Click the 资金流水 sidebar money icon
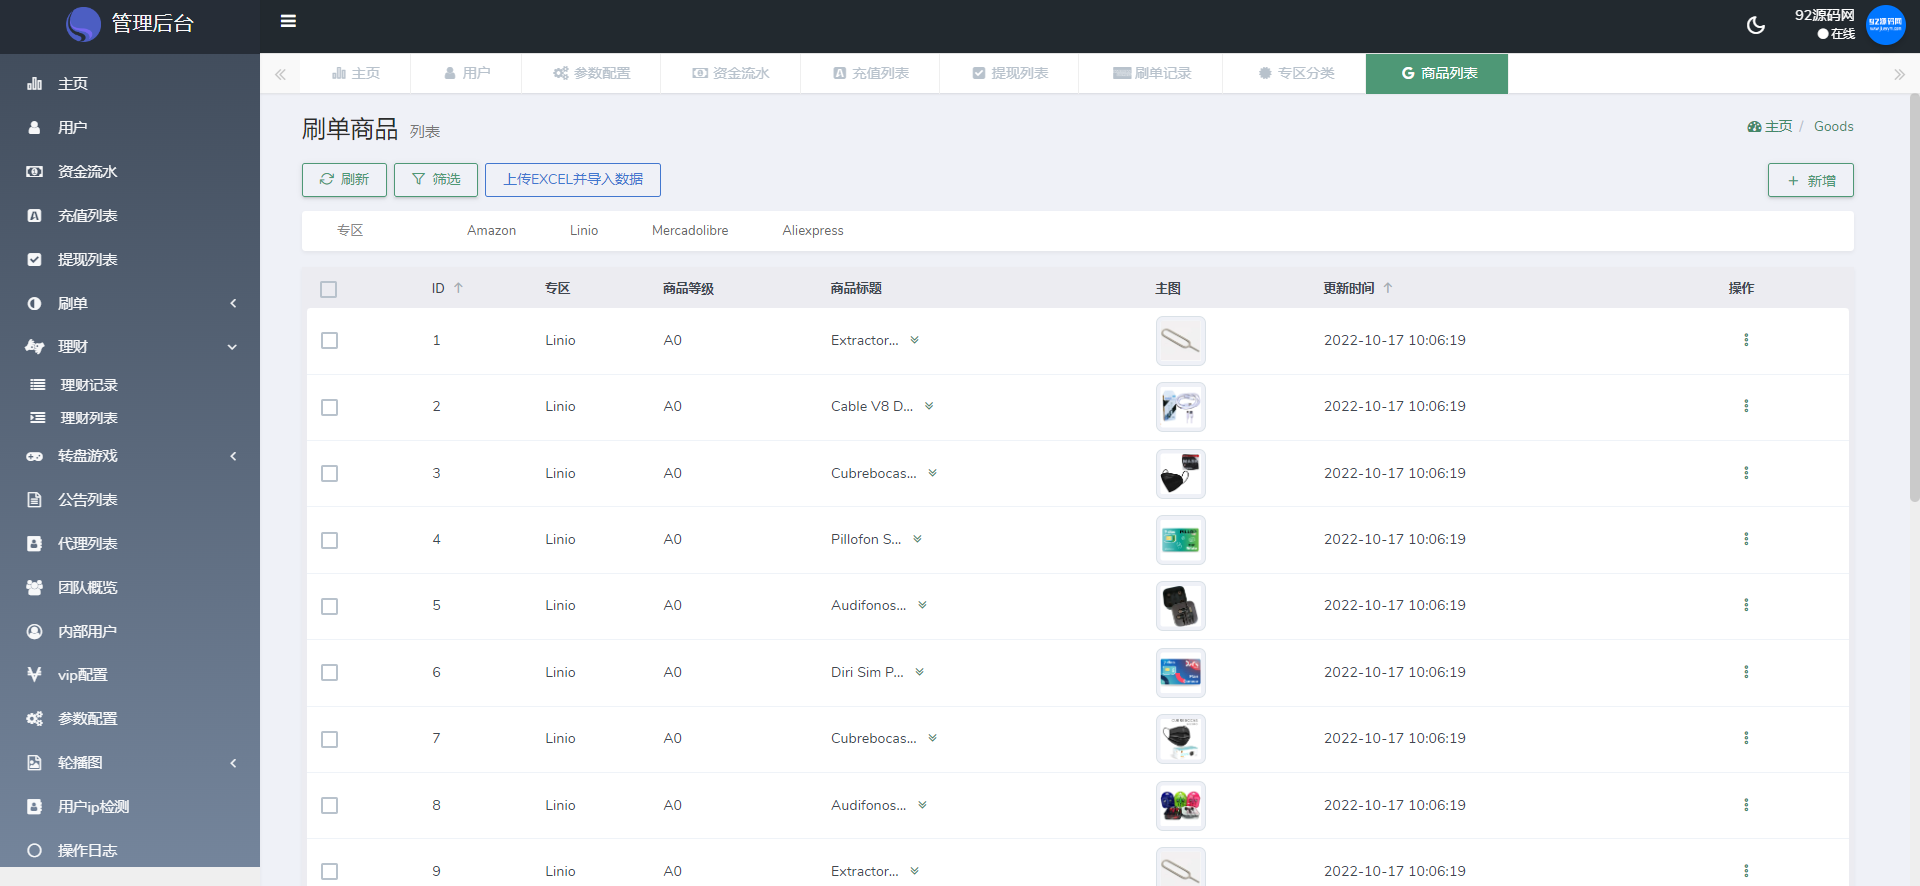Image resolution: width=1920 pixels, height=886 pixels. (x=35, y=172)
